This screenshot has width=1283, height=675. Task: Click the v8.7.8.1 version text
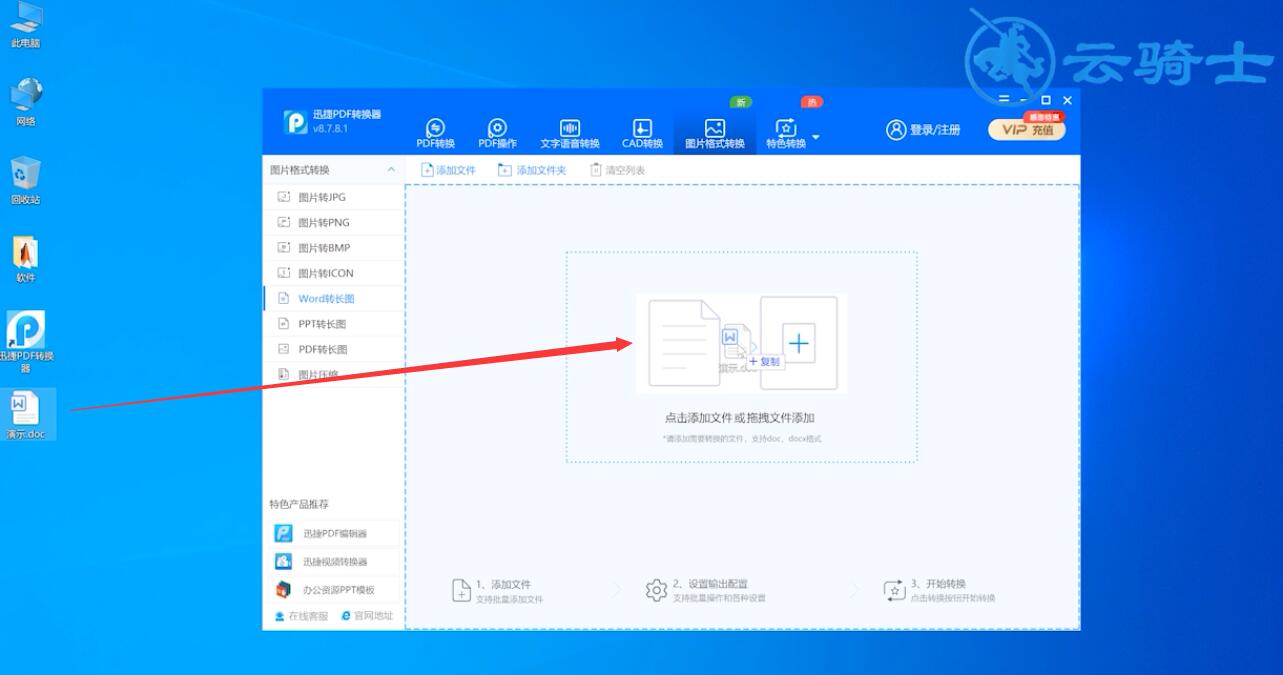click(330, 129)
